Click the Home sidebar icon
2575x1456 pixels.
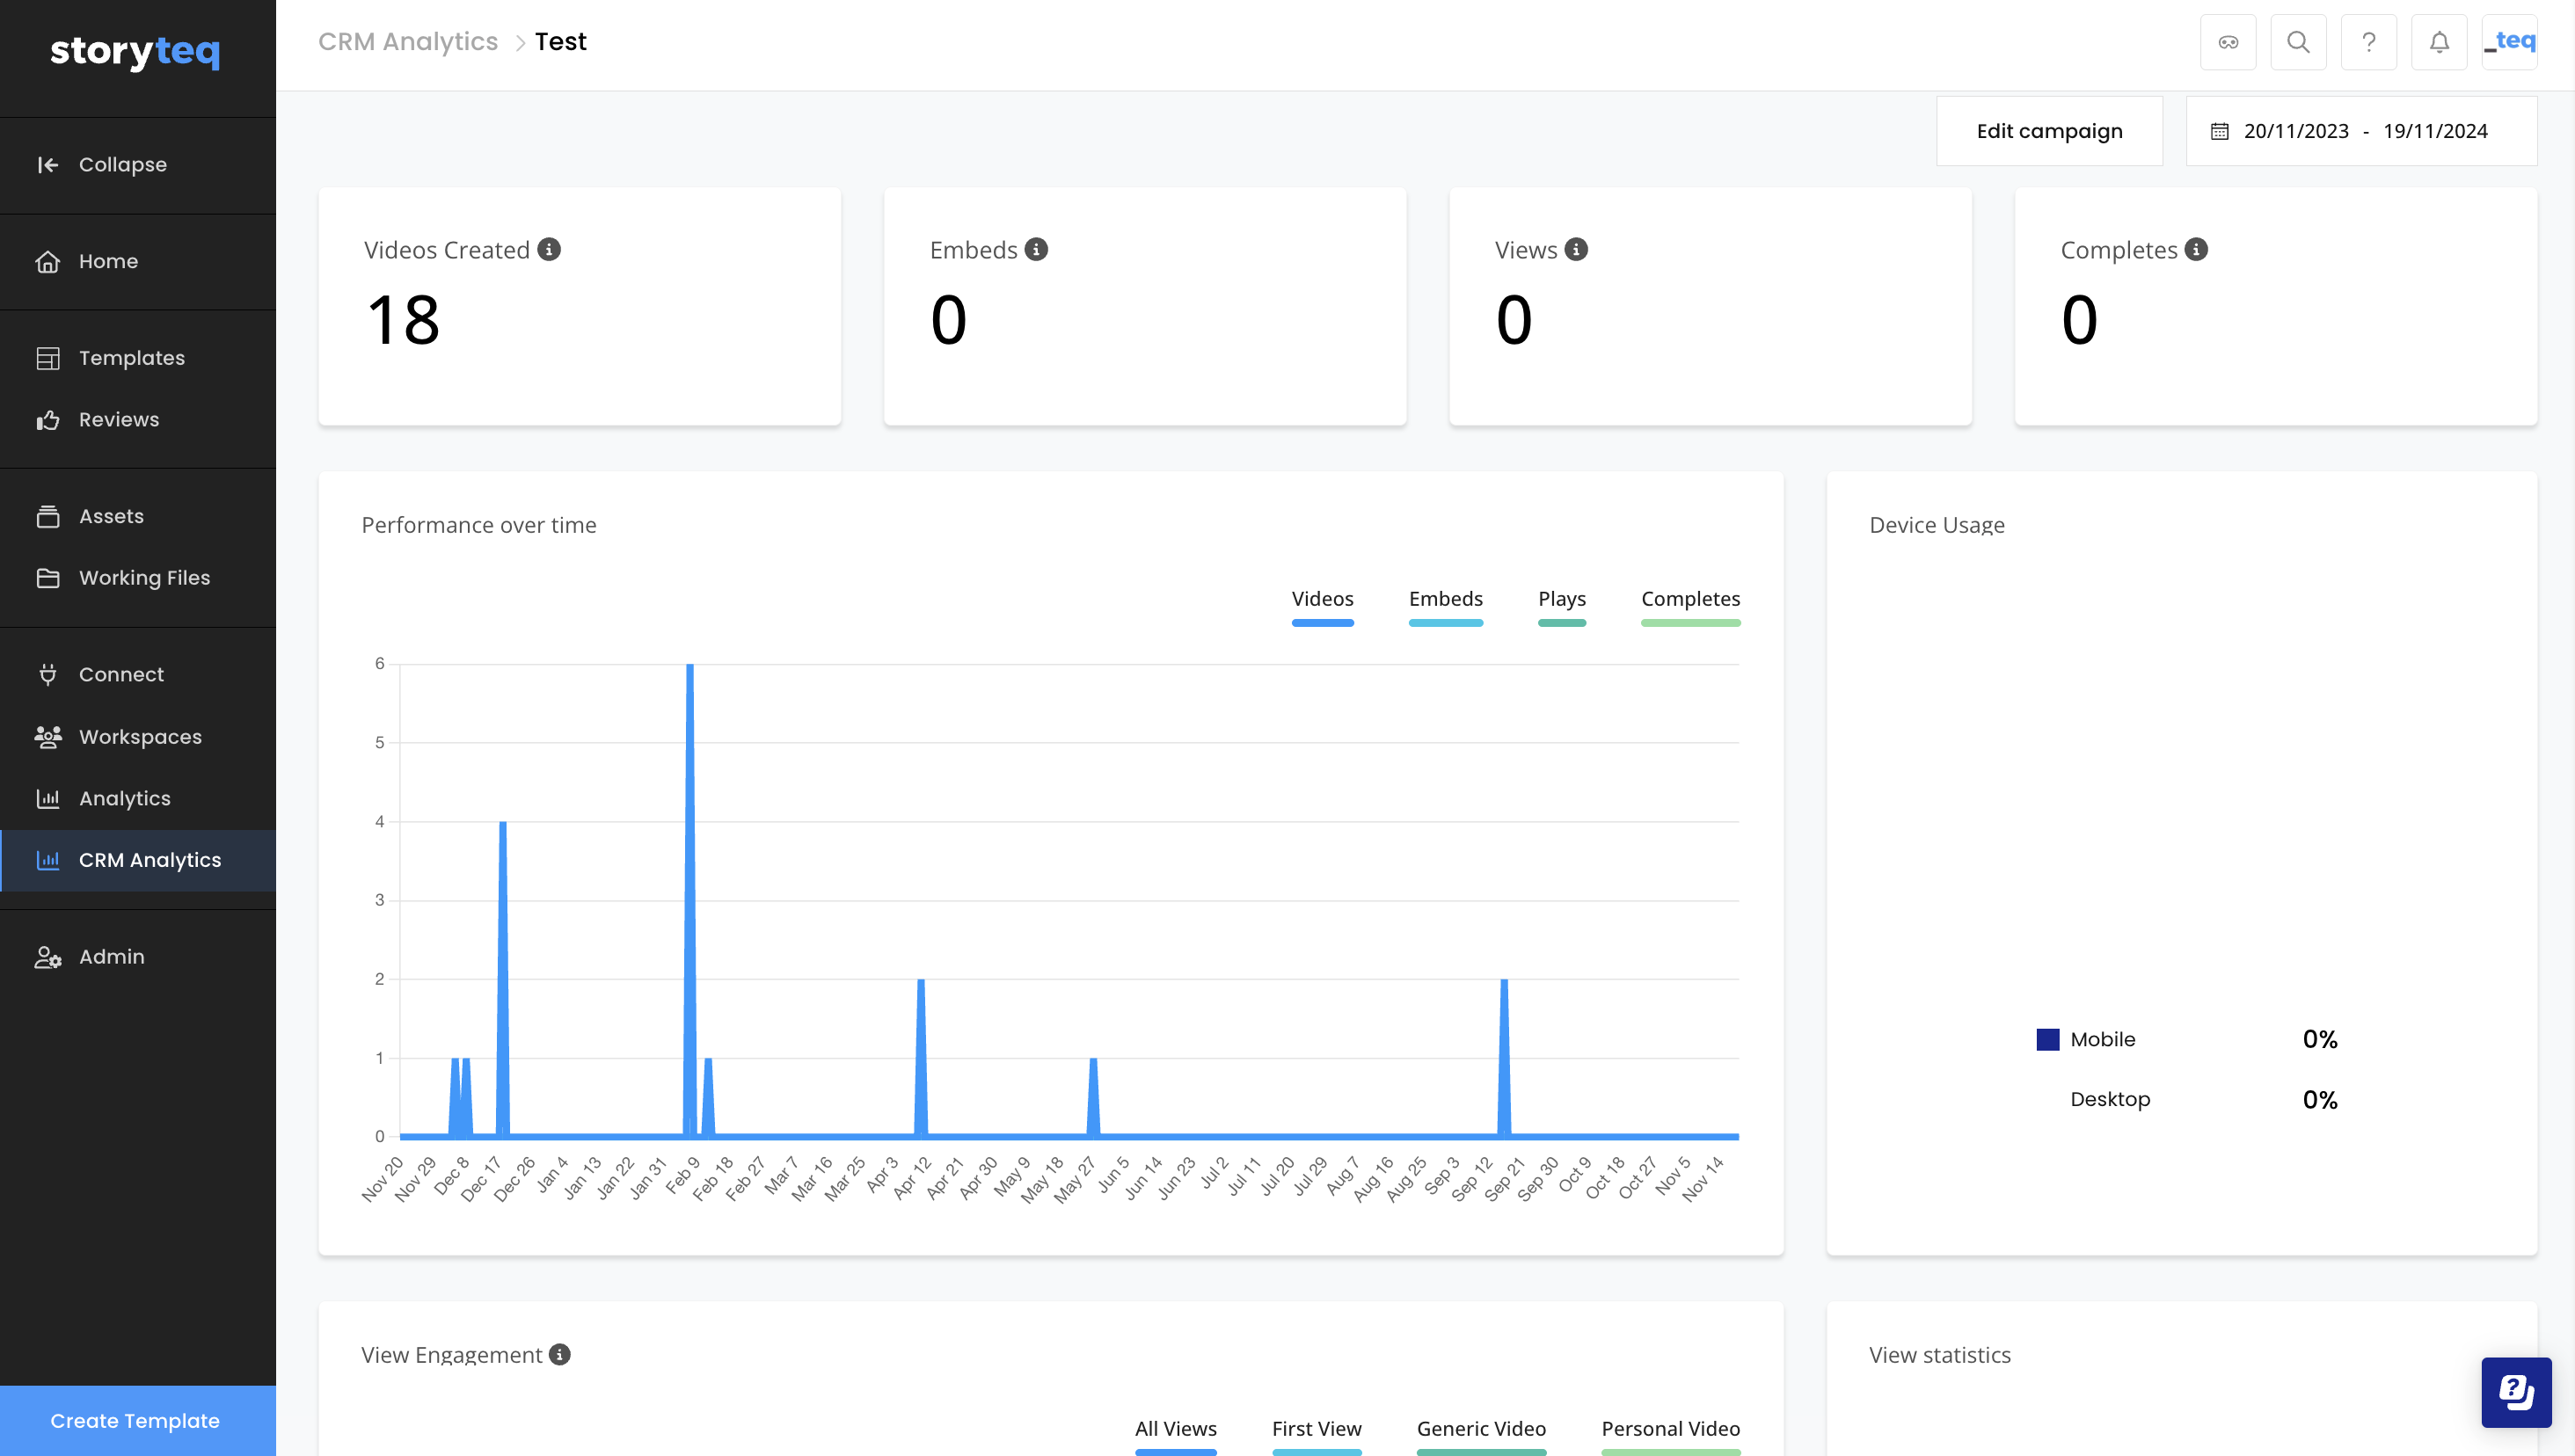46,260
